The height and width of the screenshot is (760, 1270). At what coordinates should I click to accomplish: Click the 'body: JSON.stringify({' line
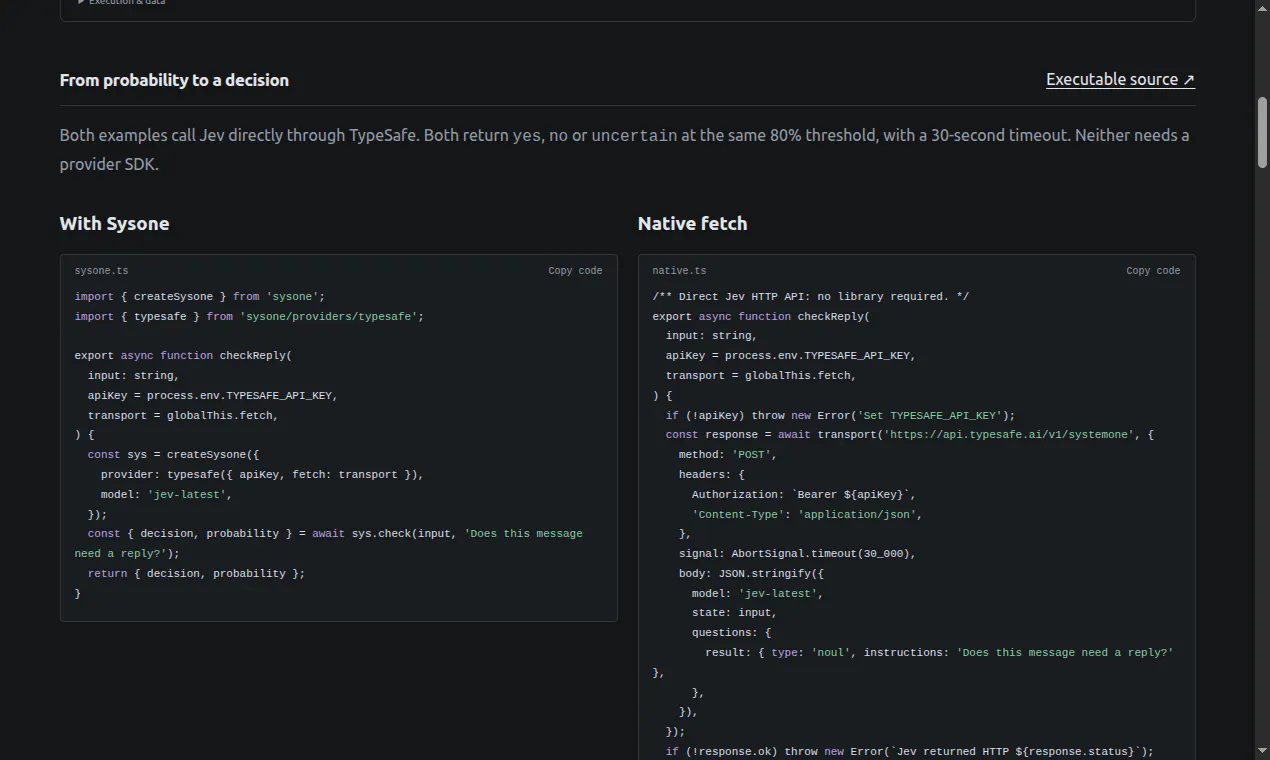pyautogui.click(x=750, y=573)
